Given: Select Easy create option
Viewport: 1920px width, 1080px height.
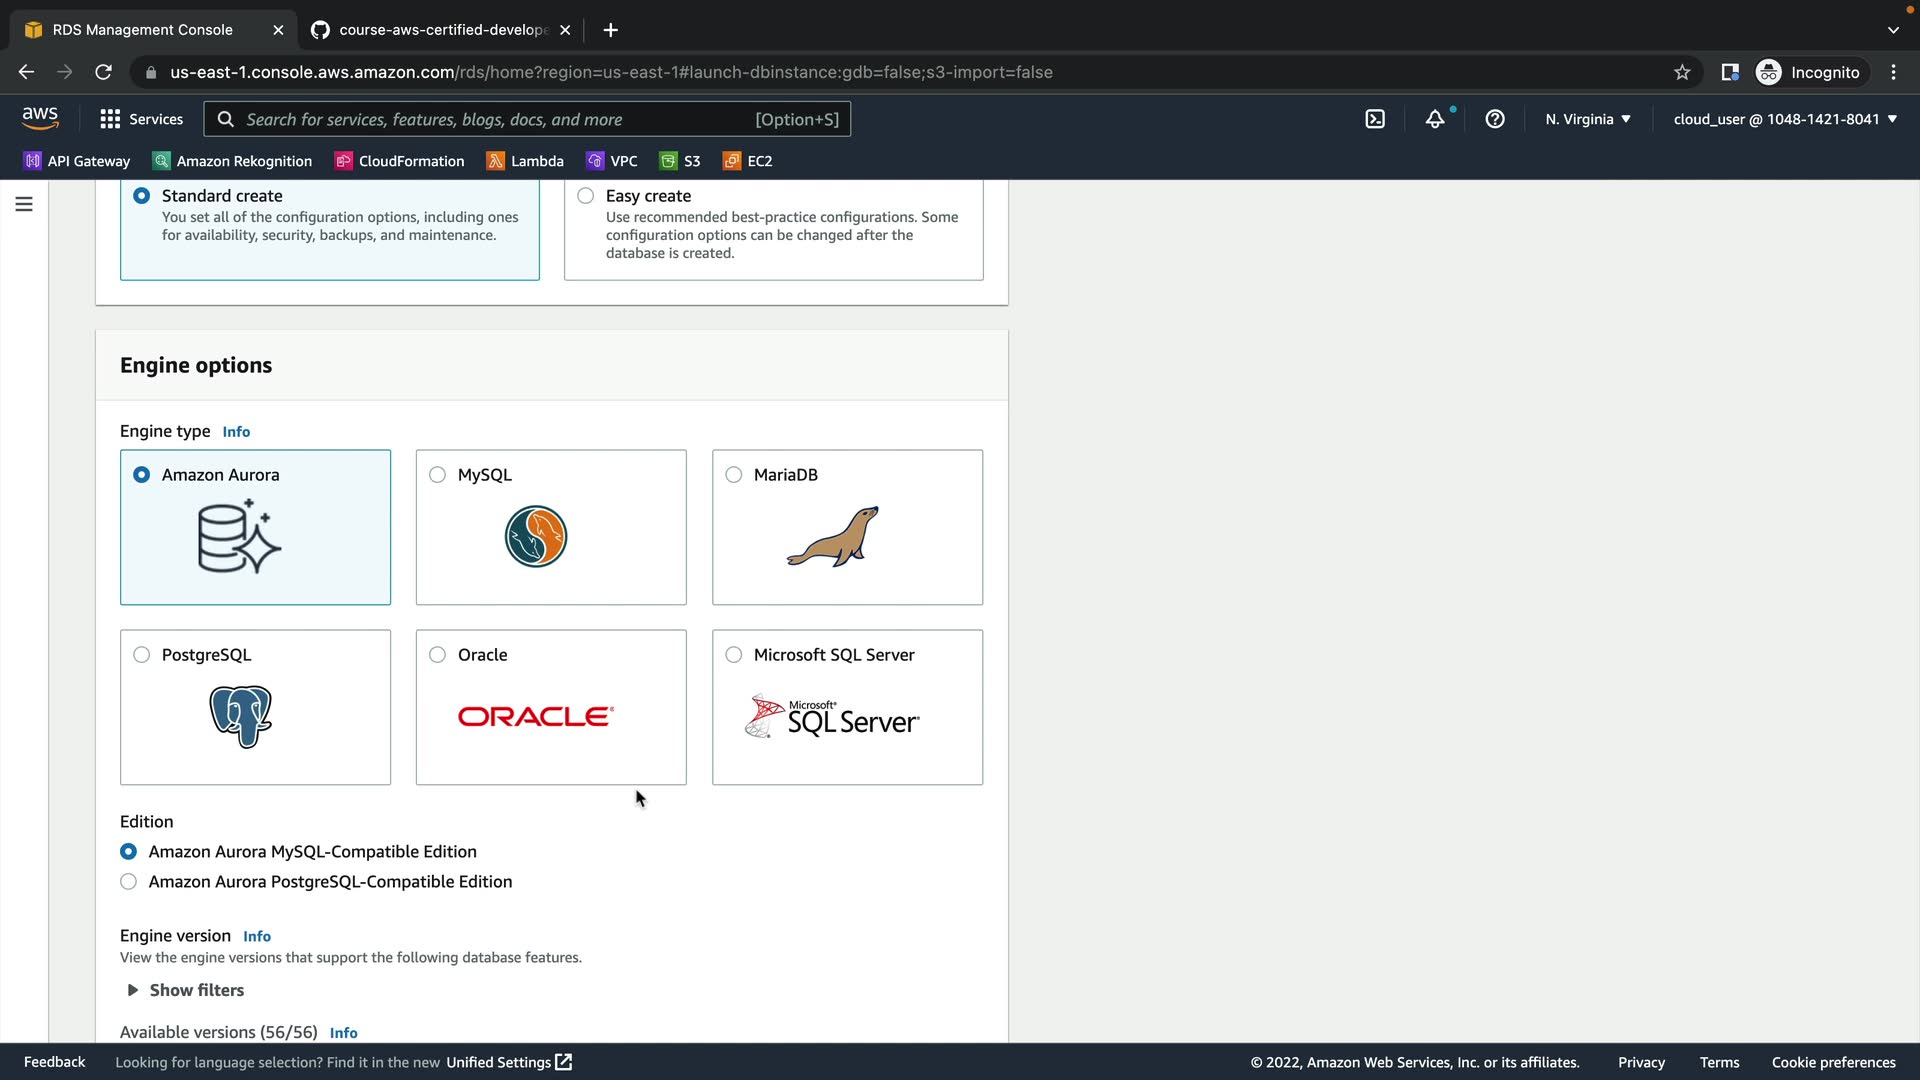Looking at the screenshot, I should point(586,196).
